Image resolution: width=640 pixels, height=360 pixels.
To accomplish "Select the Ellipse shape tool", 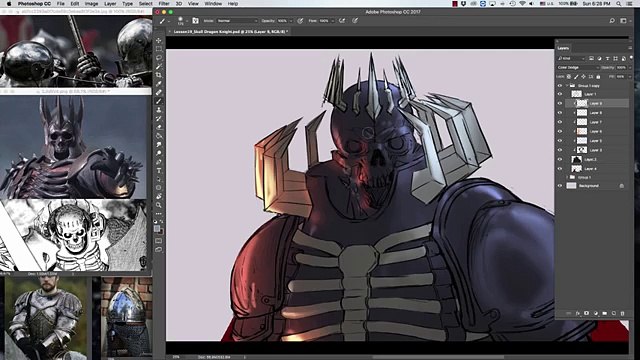I will coord(158,188).
